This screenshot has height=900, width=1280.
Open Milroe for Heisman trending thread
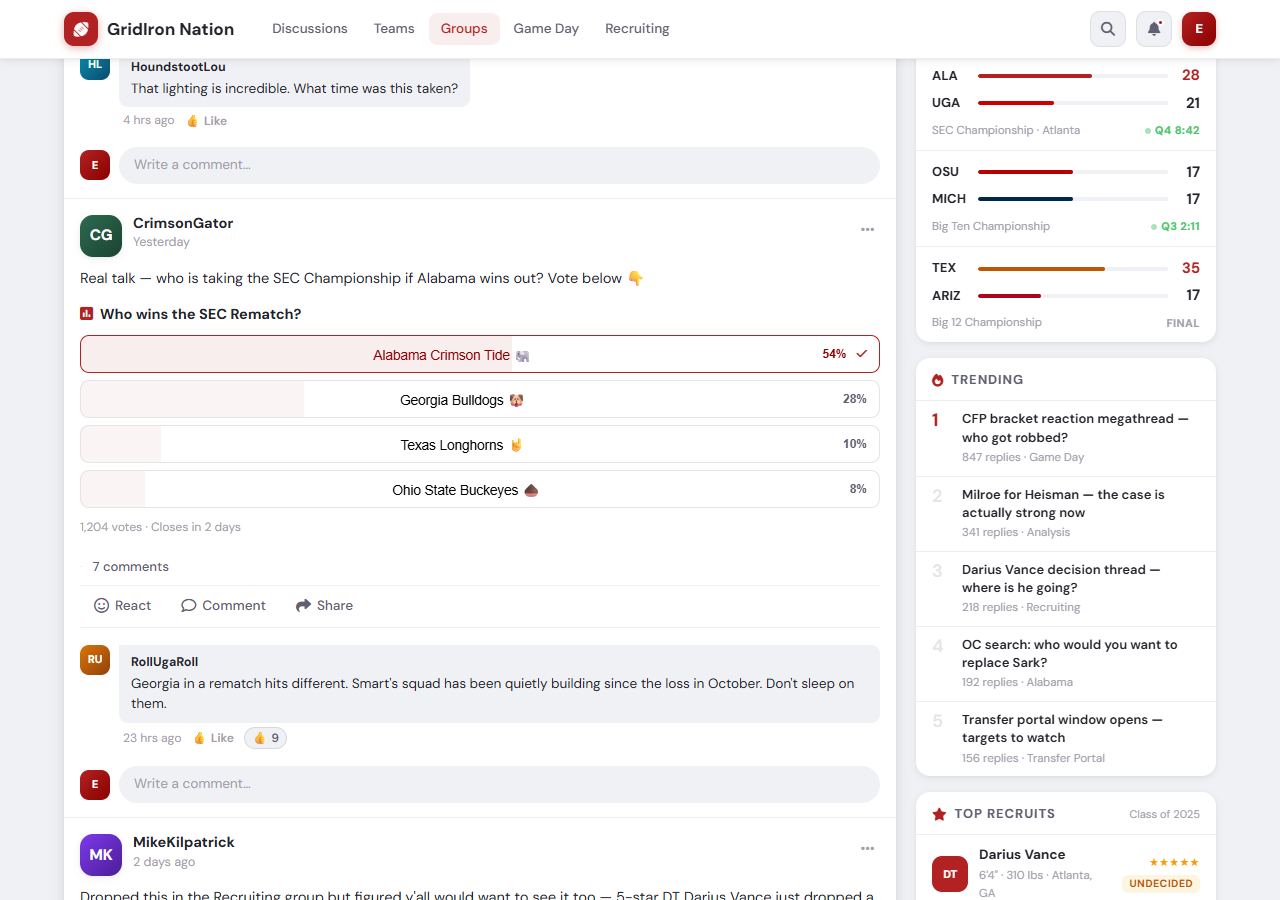pos(1063,503)
